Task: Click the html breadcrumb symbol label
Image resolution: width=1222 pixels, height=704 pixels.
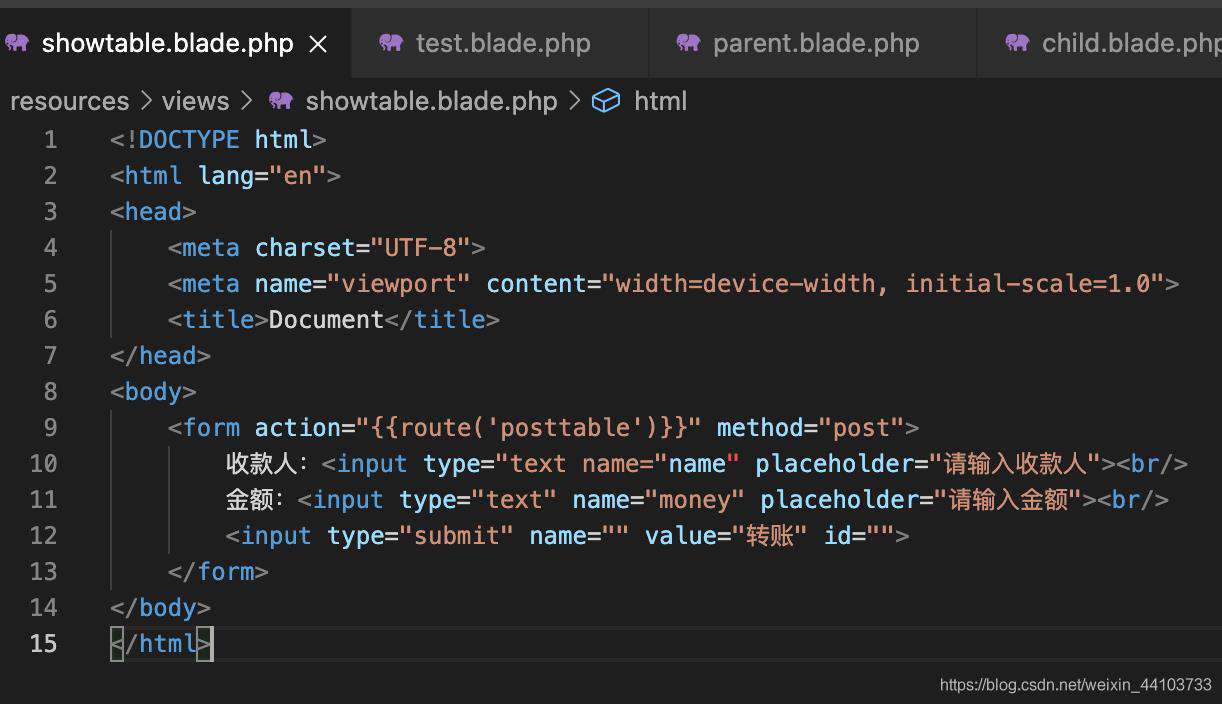Action: (660, 101)
